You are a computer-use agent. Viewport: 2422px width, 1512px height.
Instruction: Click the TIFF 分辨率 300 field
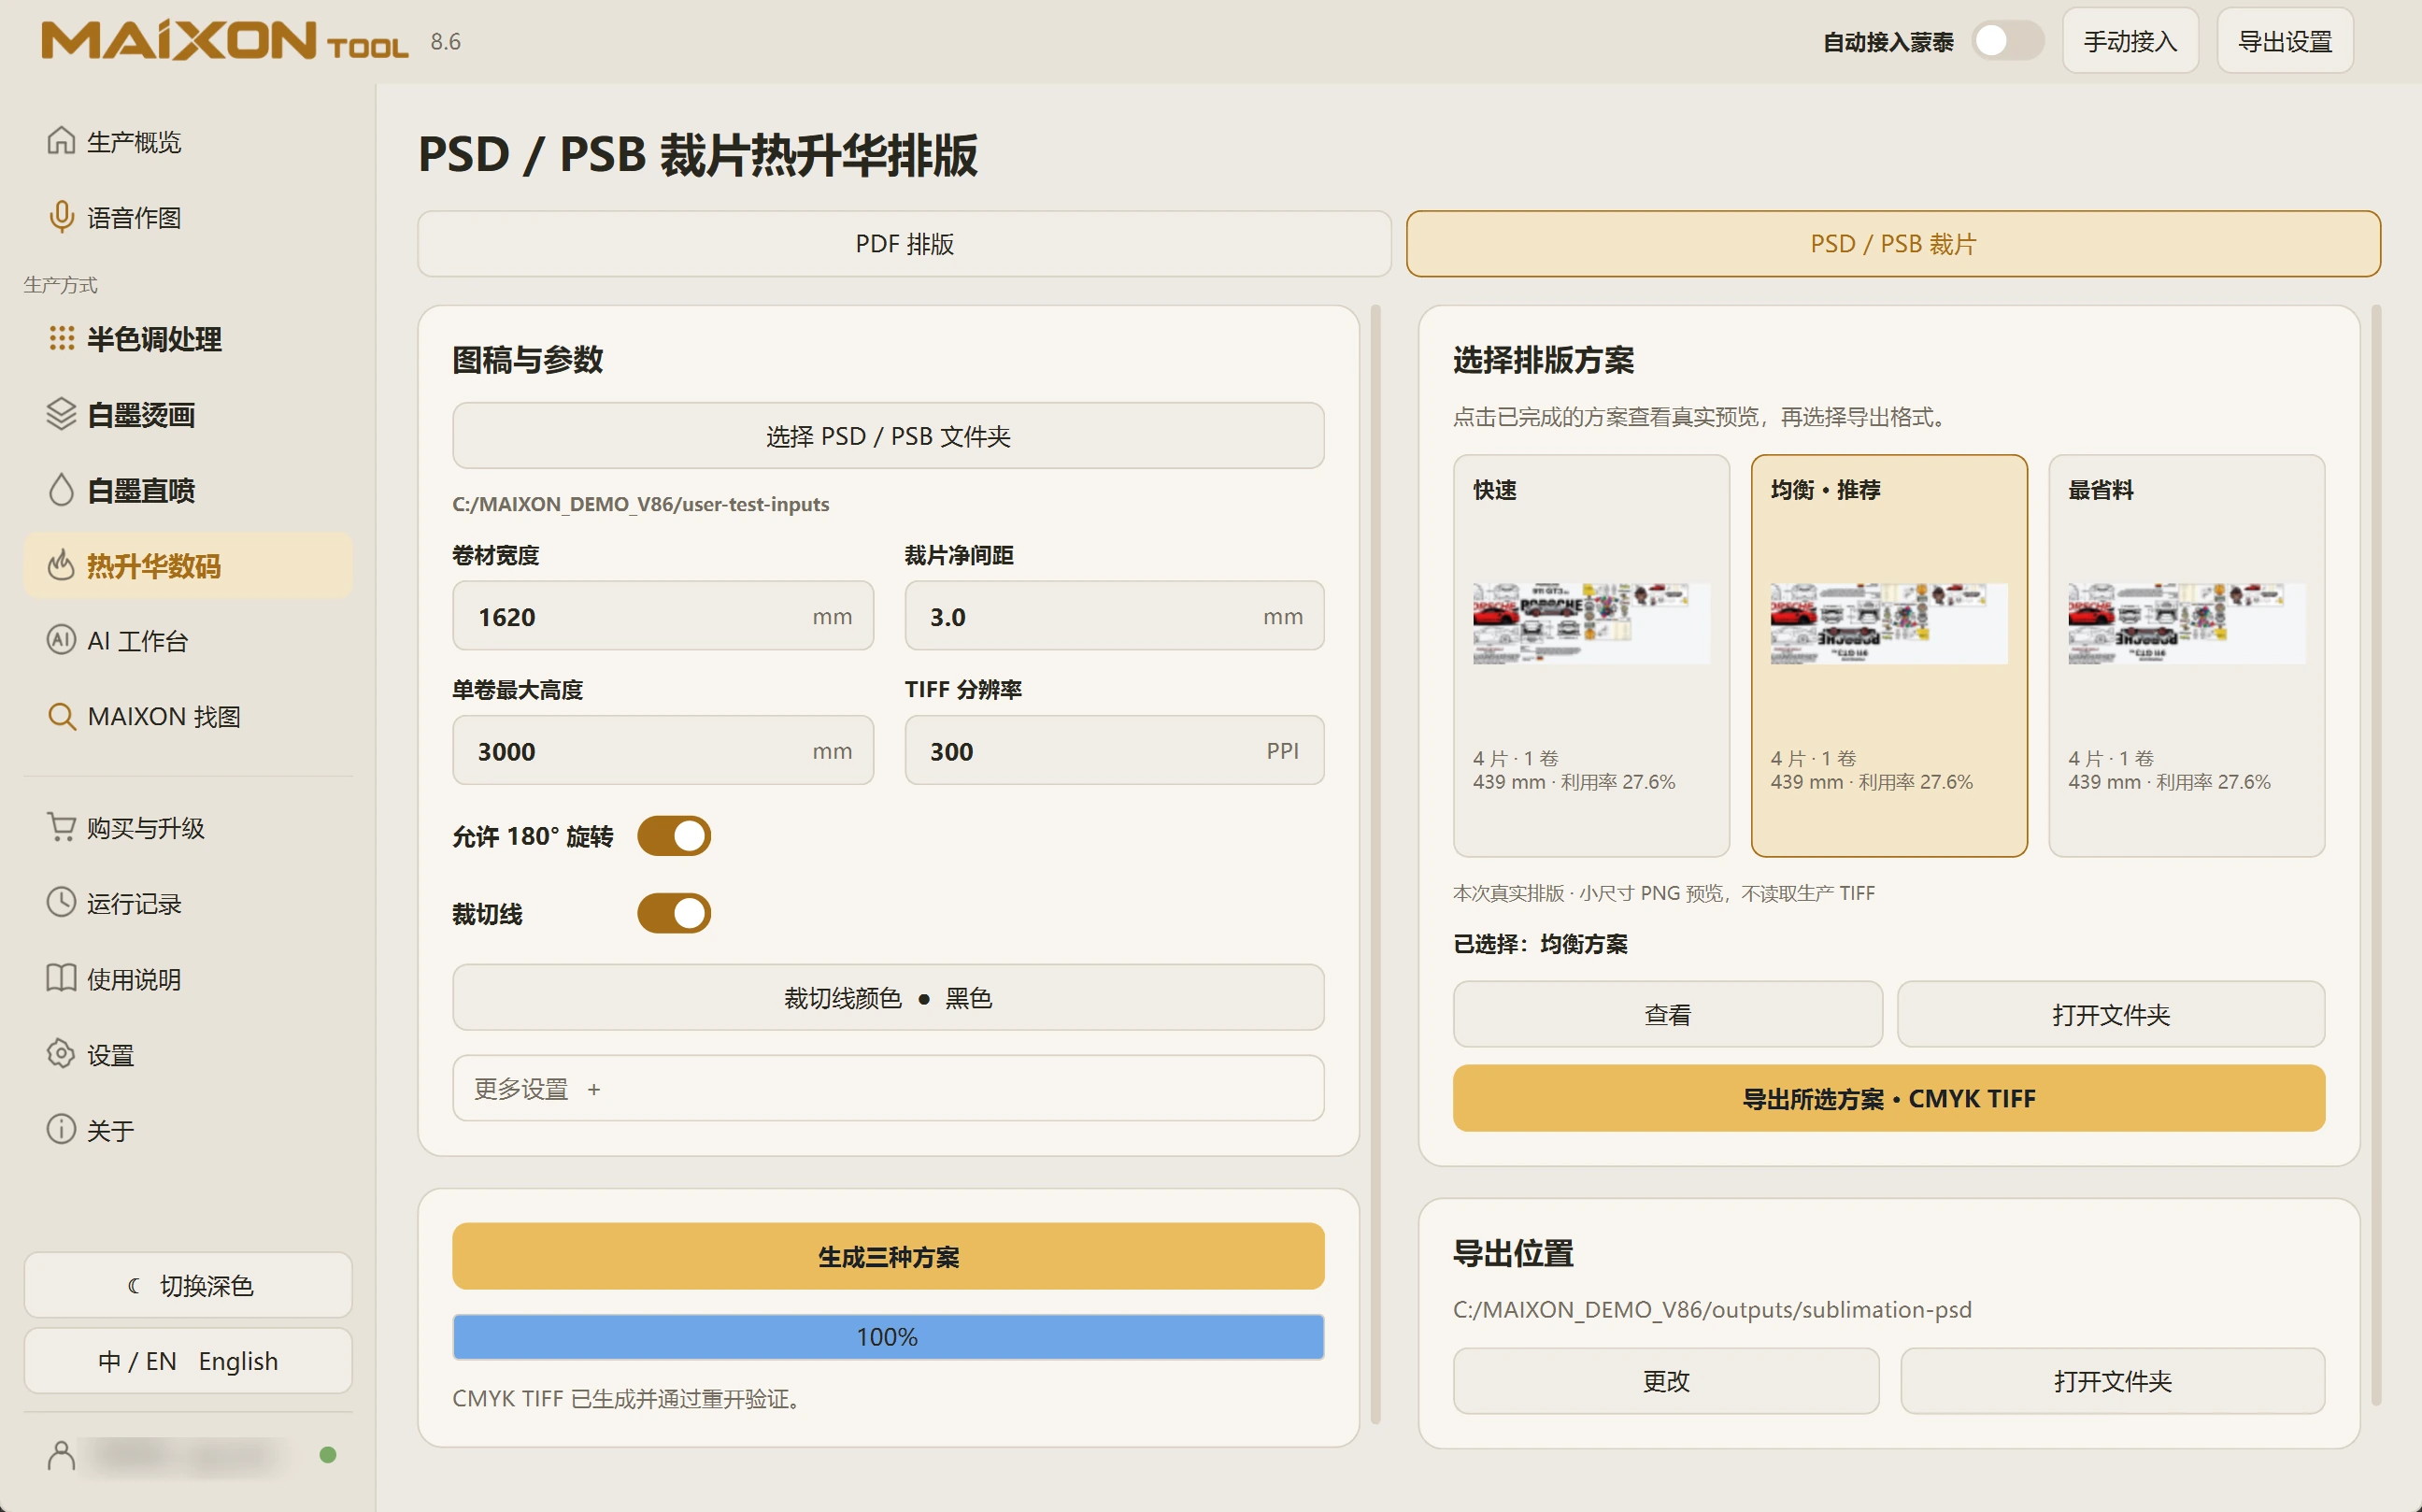click(1114, 750)
